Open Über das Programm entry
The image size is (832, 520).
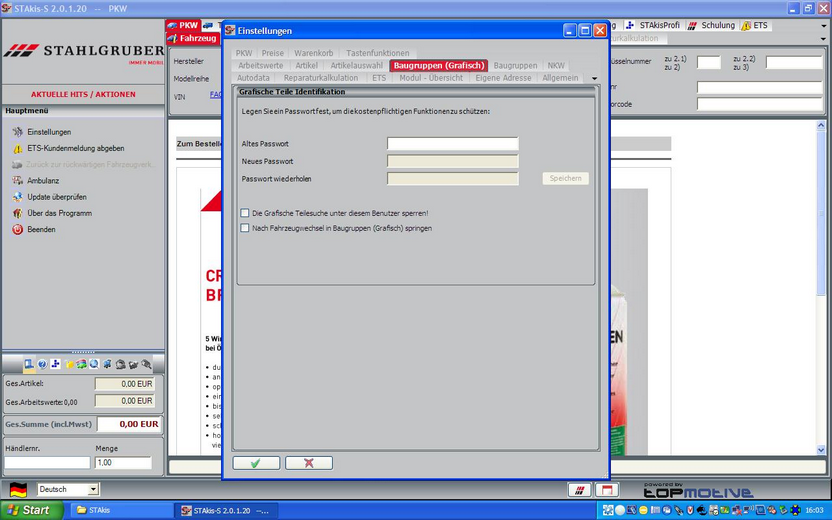59,213
